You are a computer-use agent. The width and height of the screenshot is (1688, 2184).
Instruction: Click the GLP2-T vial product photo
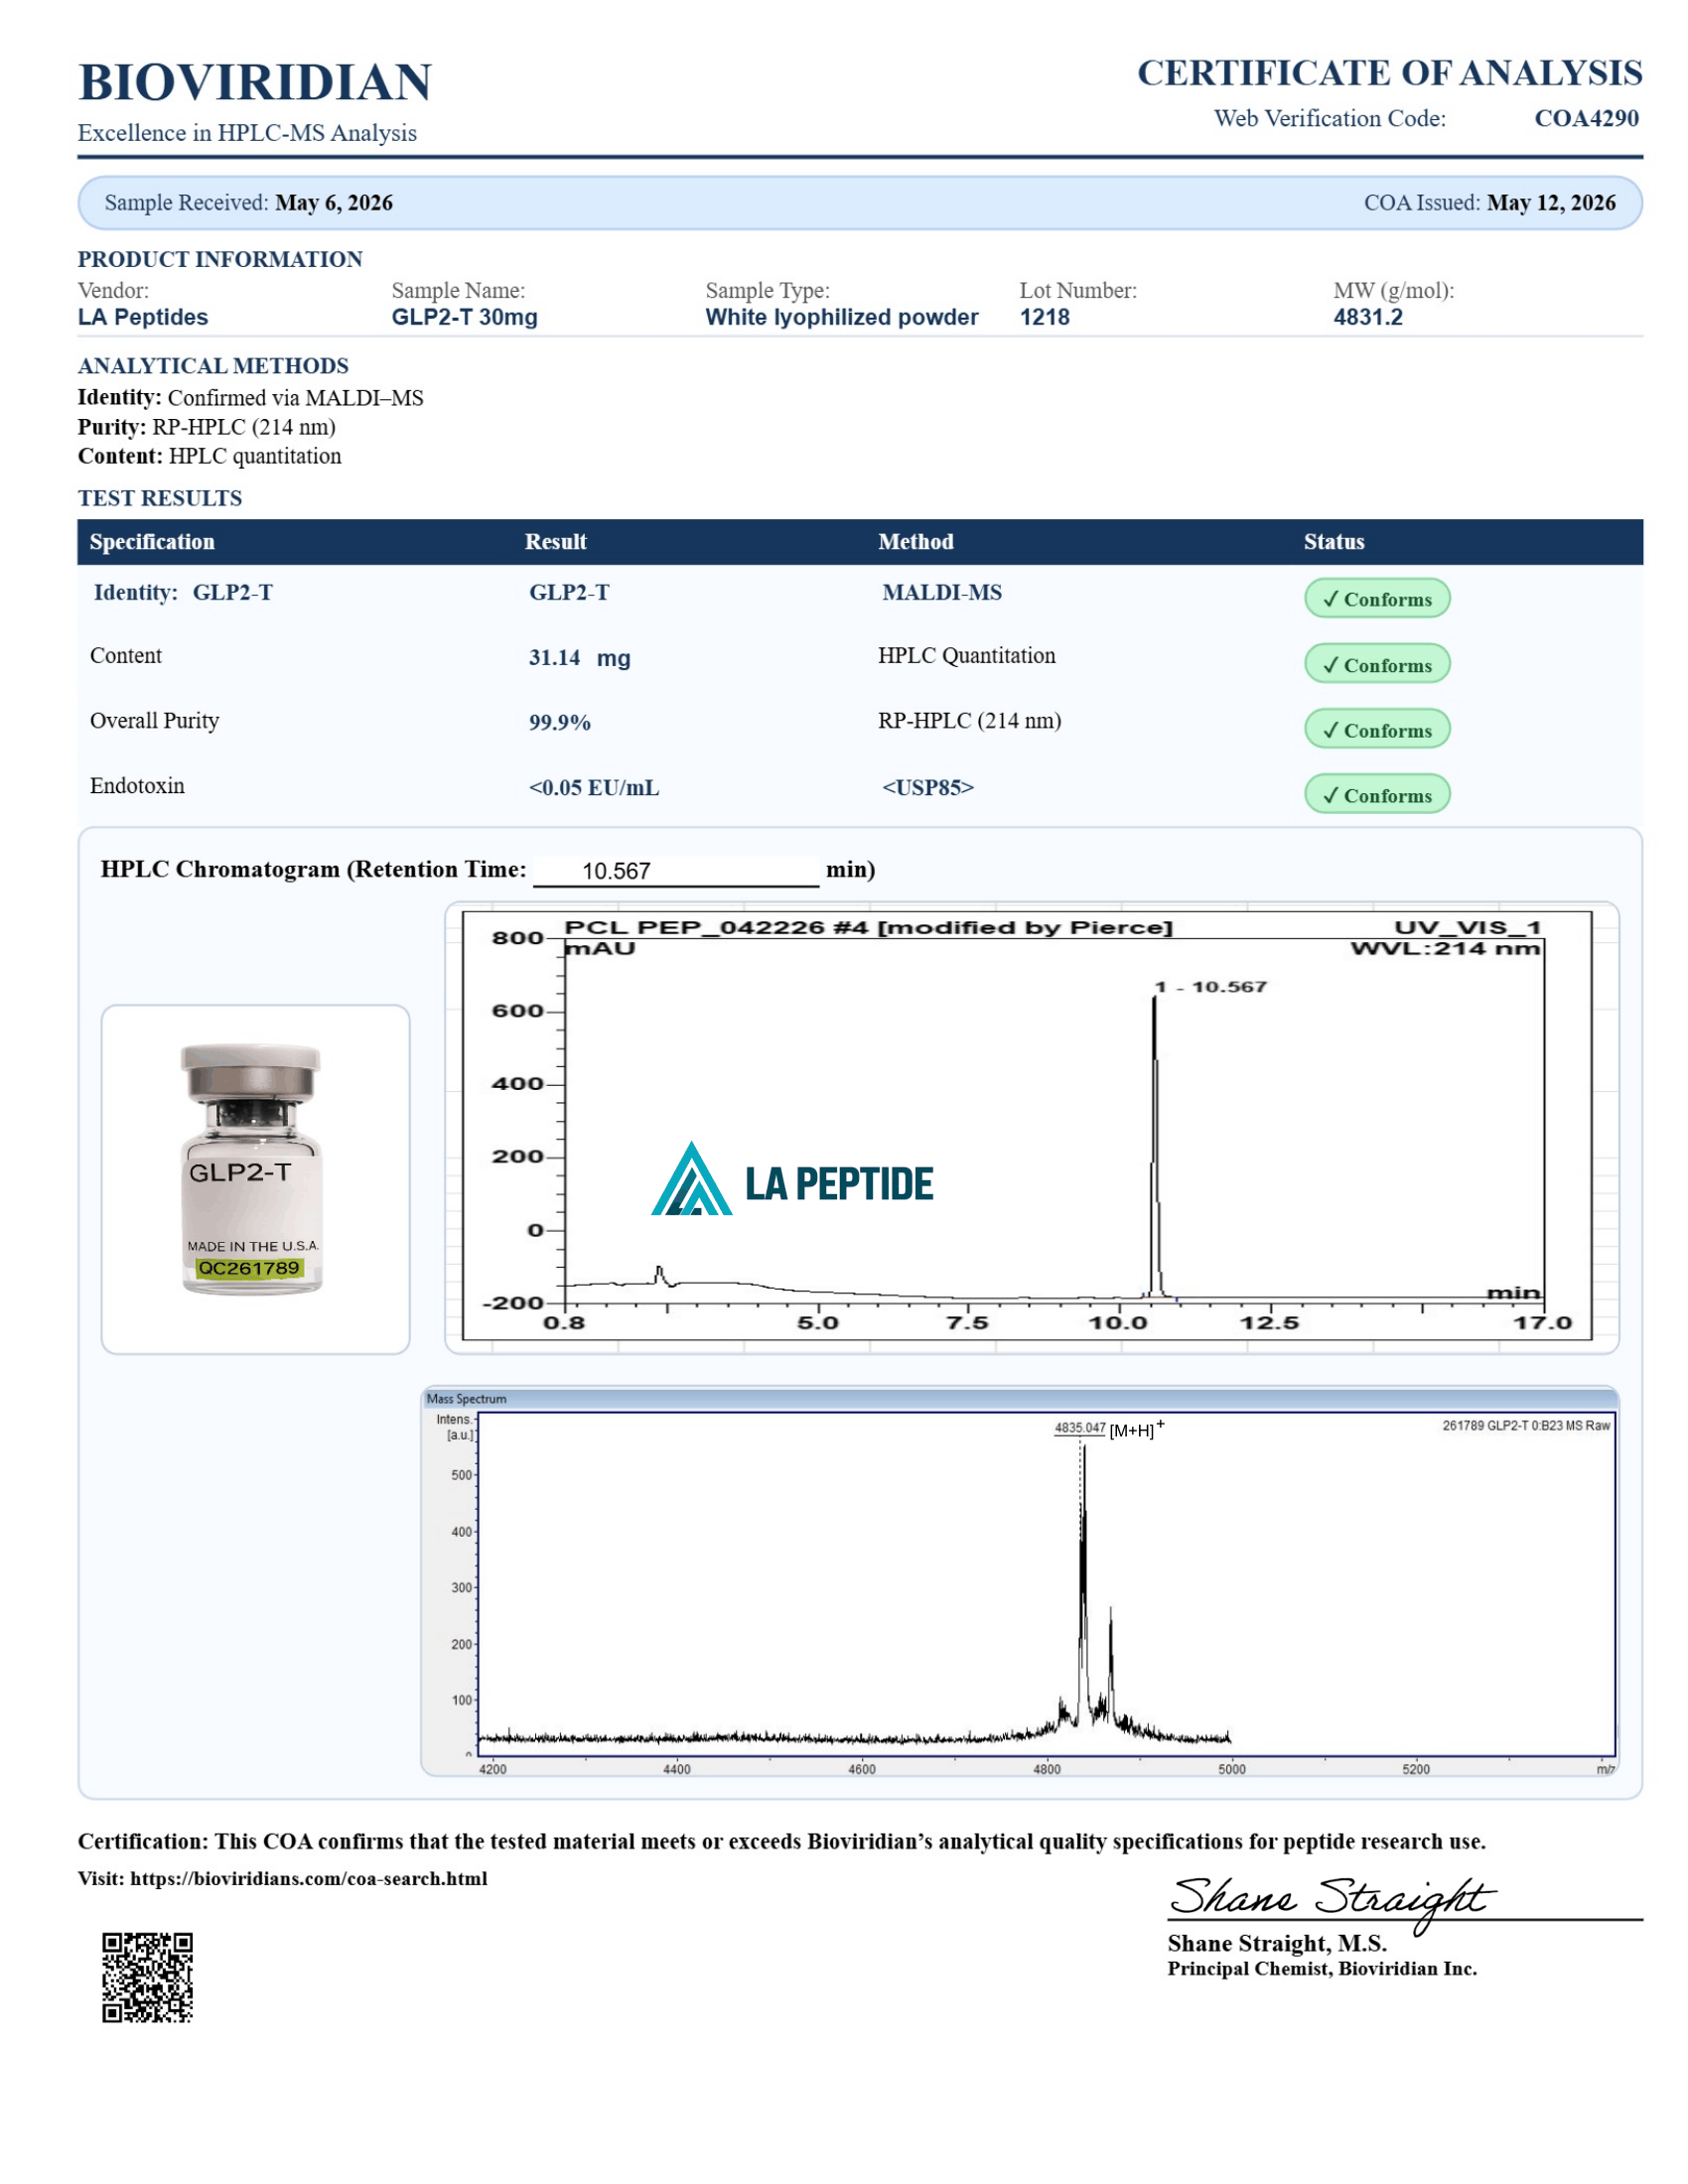point(251,1168)
